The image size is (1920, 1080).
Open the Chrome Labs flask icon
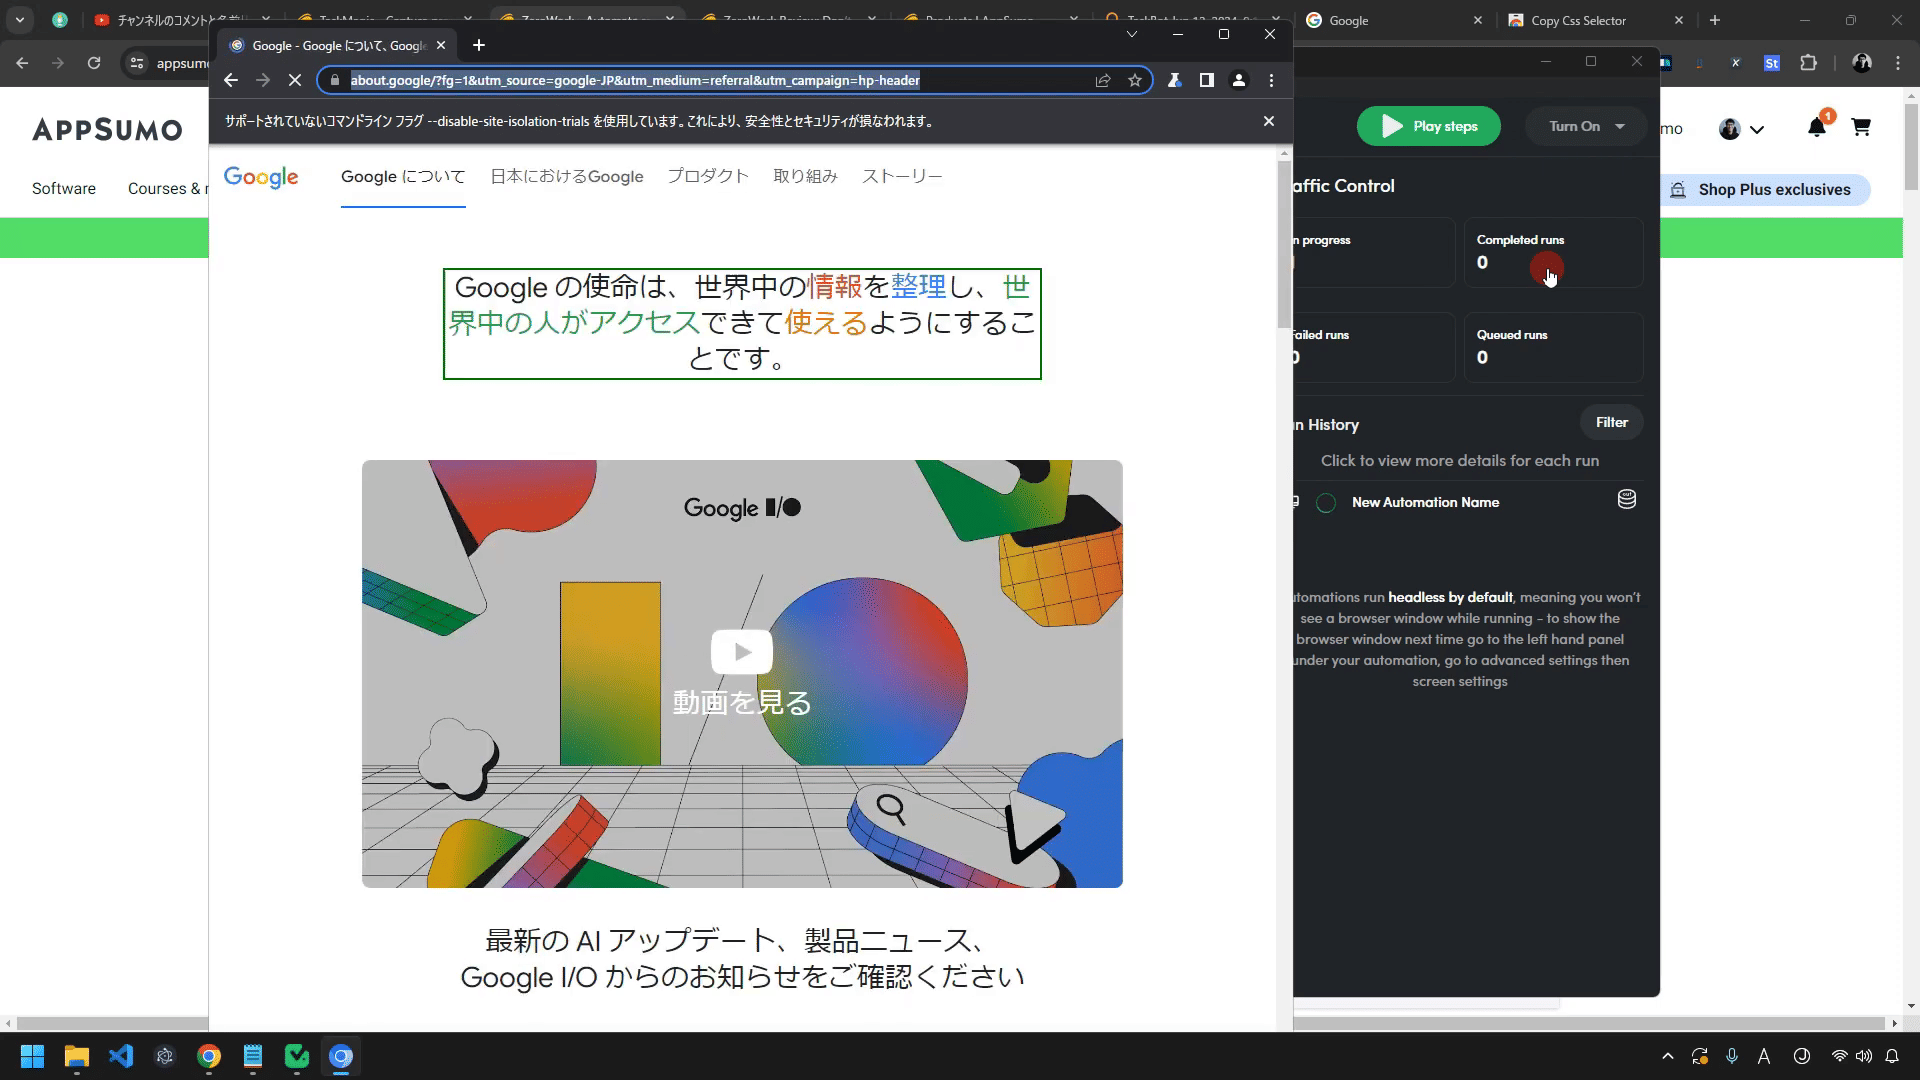pyautogui.click(x=1175, y=80)
